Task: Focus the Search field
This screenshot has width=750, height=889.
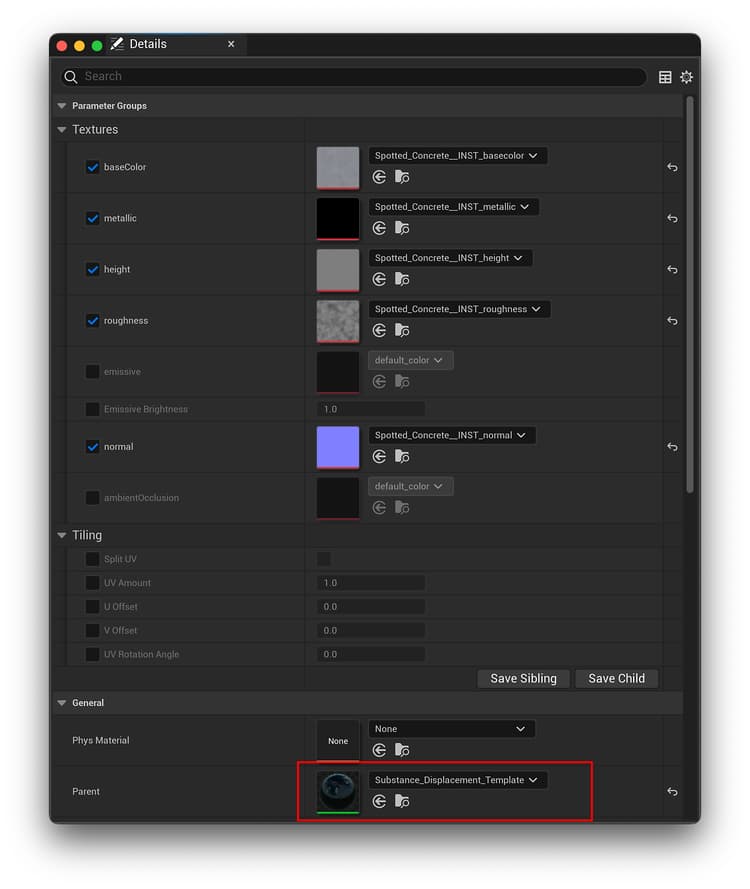Action: pos(353,77)
